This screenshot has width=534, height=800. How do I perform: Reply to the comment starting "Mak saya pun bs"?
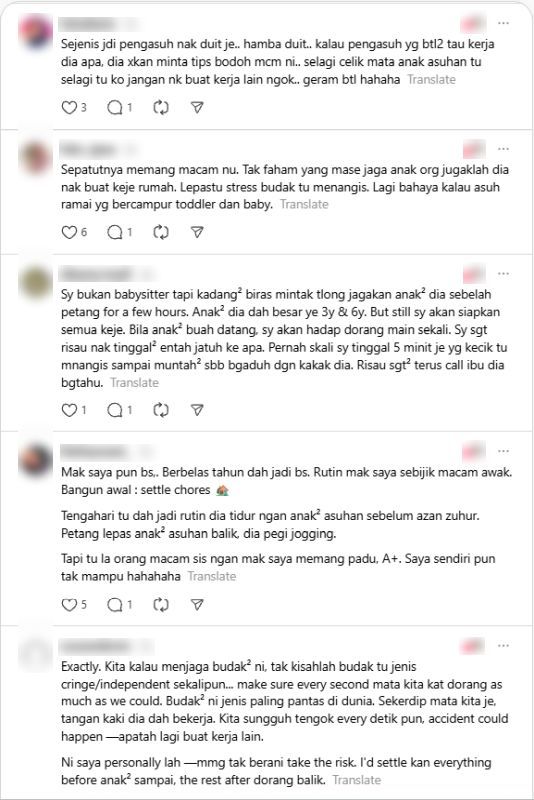point(115,605)
